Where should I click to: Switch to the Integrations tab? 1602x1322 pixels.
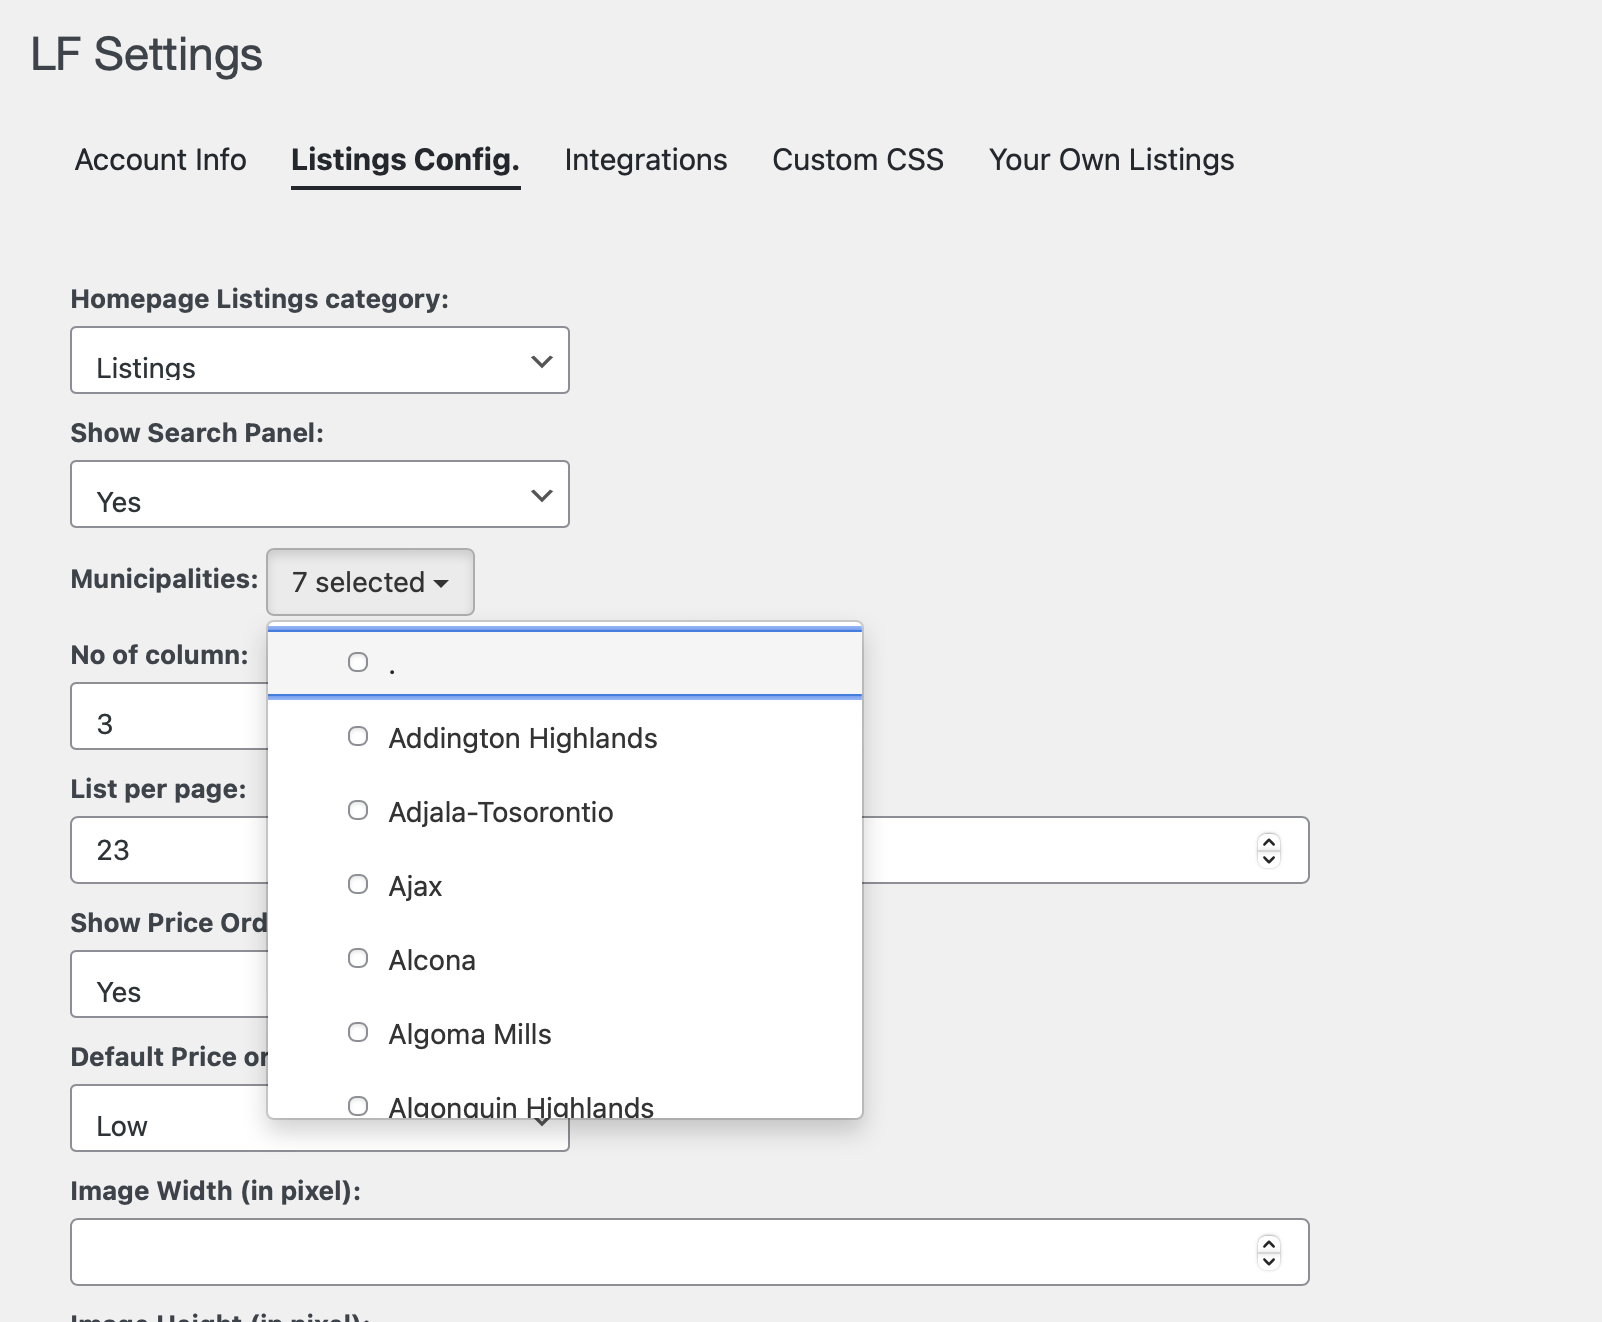pyautogui.click(x=645, y=160)
